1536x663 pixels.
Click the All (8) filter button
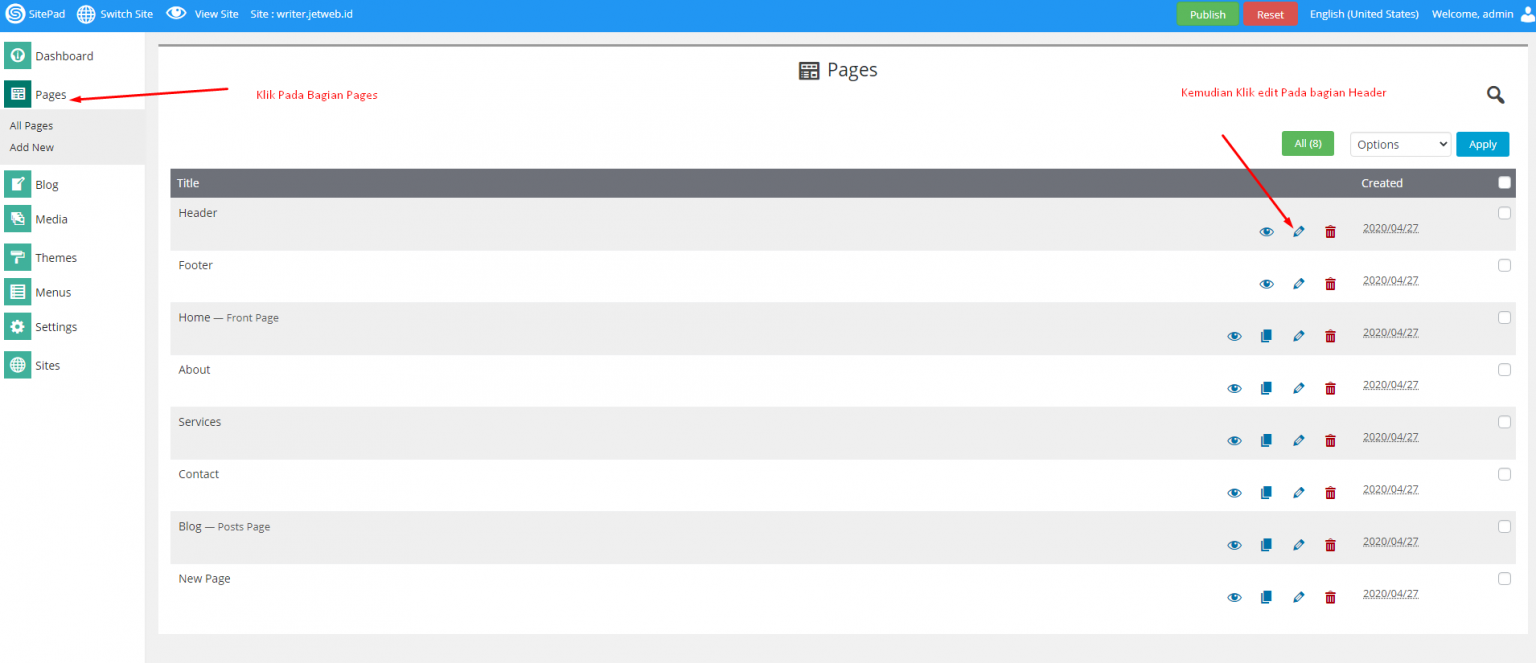click(1308, 144)
